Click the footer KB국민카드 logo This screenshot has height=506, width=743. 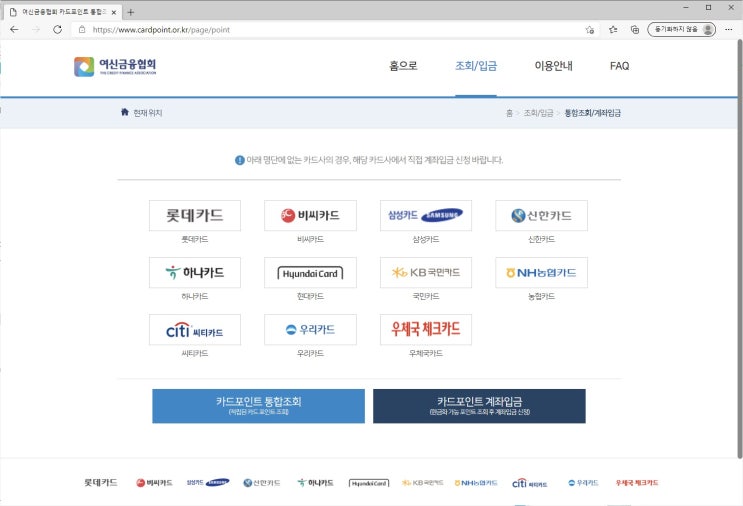[422, 483]
